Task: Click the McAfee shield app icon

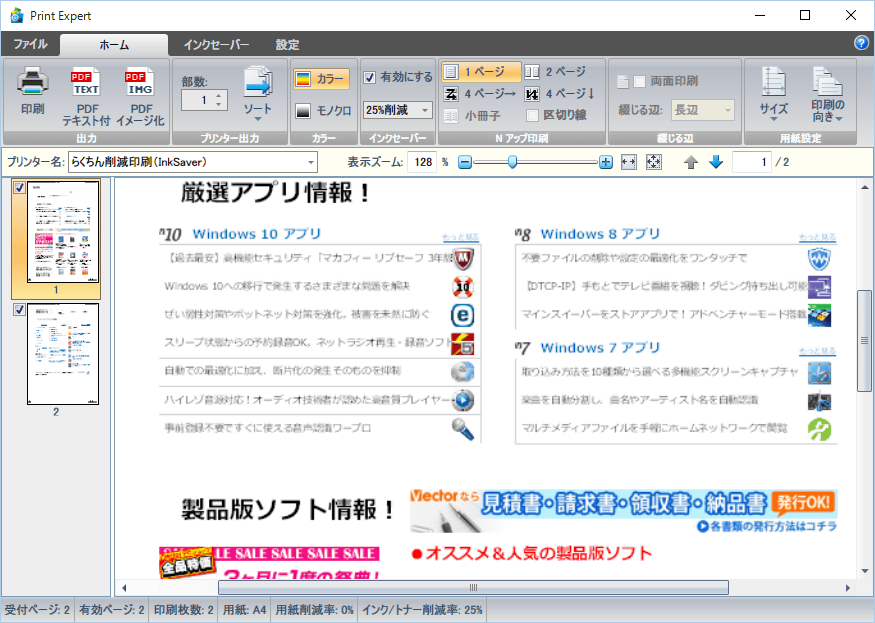Action: click(x=463, y=259)
